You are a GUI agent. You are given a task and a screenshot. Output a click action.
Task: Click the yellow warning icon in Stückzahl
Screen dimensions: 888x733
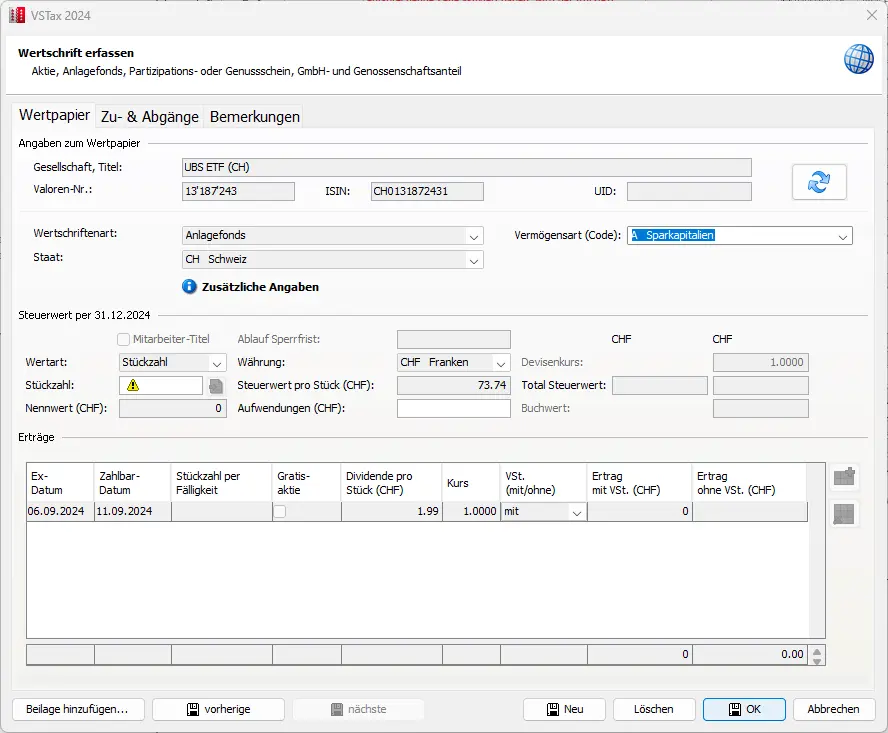tap(132, 386)
